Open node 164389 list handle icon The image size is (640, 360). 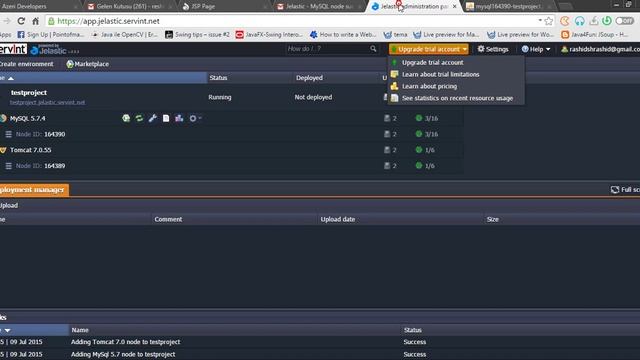pyautogui.click(x=8, y=166)
